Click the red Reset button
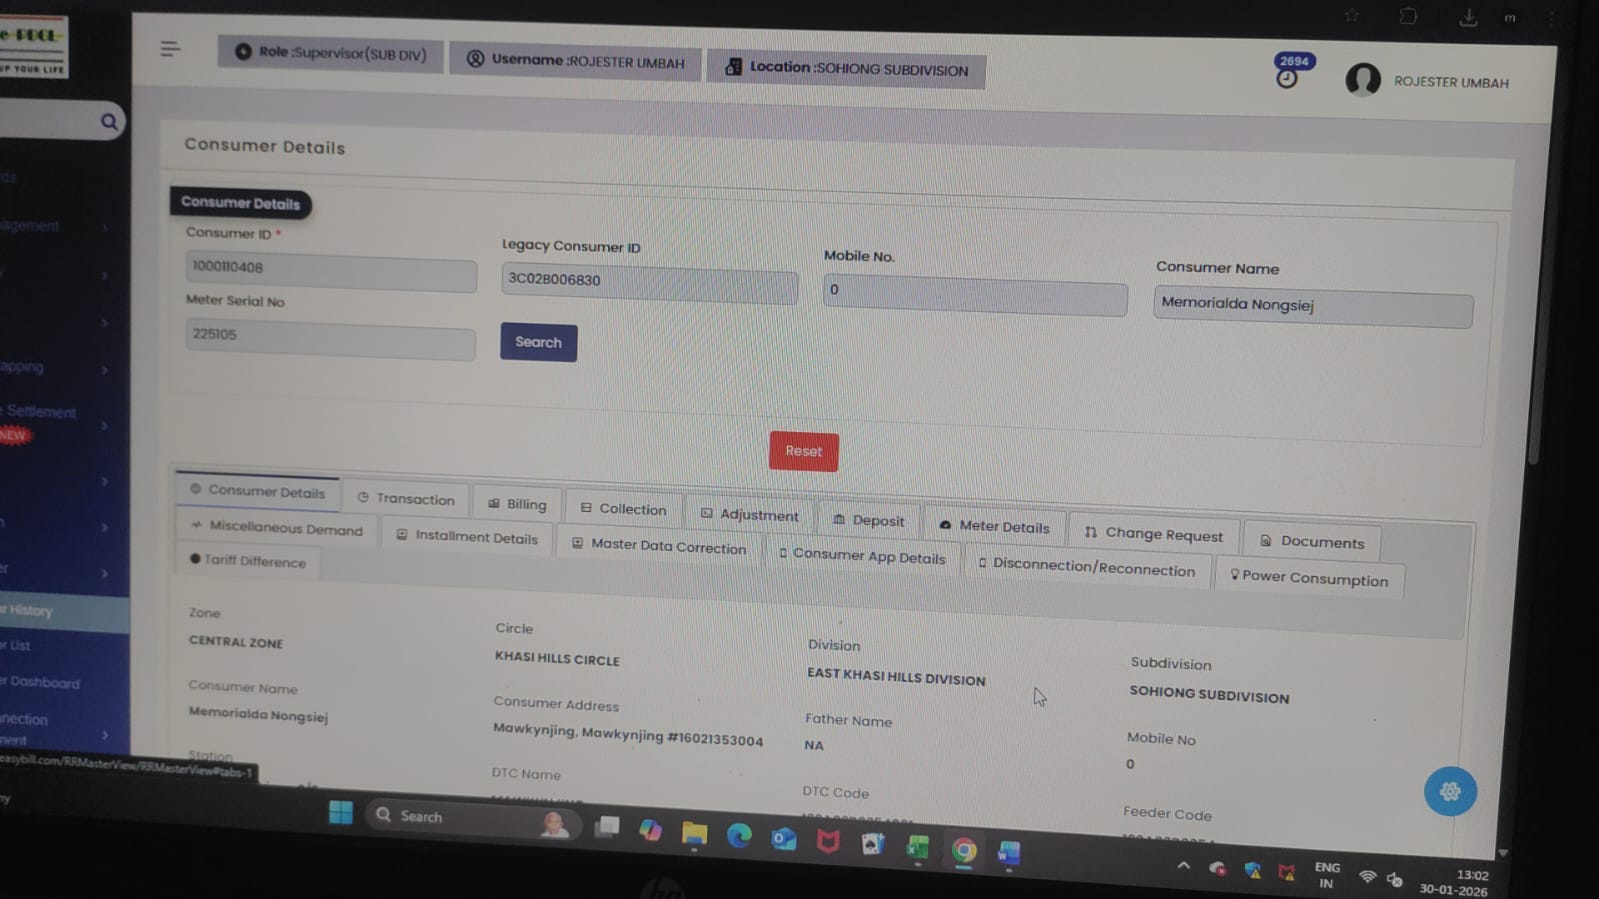The height and width of the screenshot is (899, 1599). [803, 451]
